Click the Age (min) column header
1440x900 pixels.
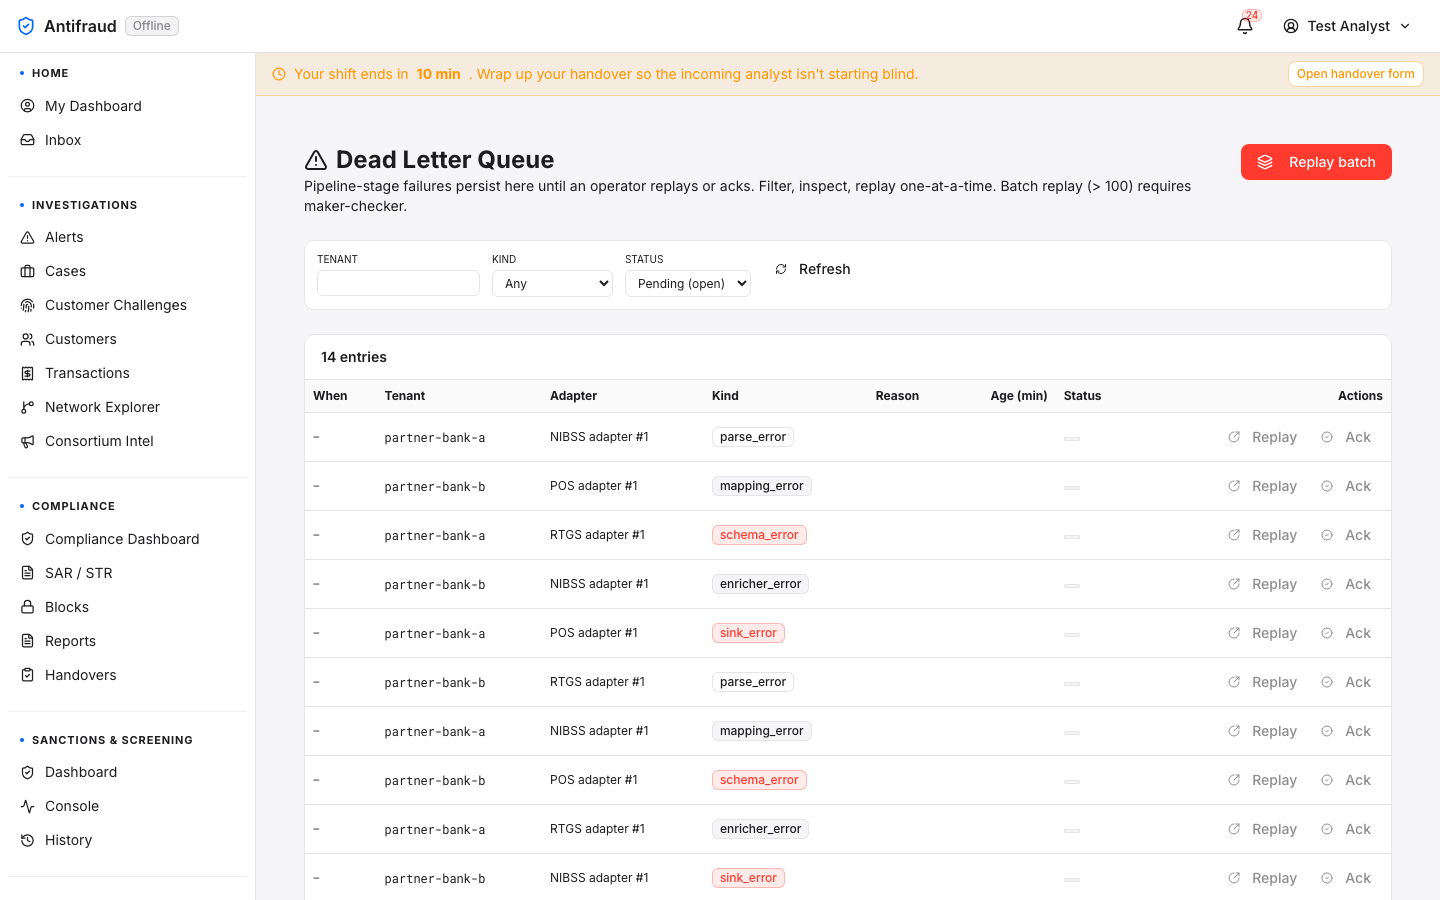pyautogui.click(x=1019, y=396)
